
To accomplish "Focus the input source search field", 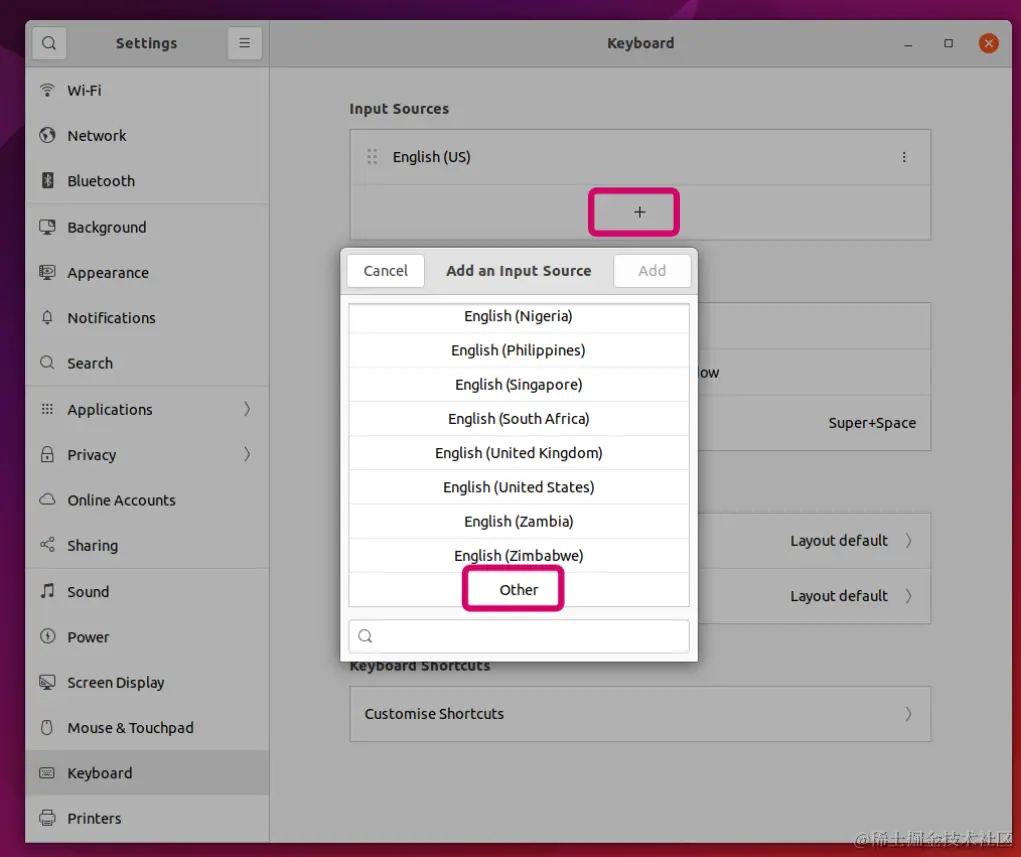I will [x=519, y=636].
